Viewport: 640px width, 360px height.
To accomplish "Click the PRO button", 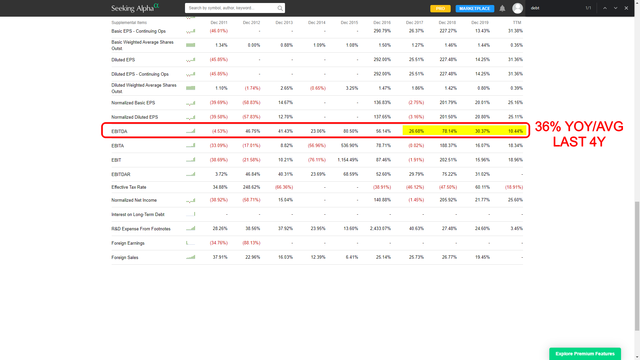I will point(440,8).
